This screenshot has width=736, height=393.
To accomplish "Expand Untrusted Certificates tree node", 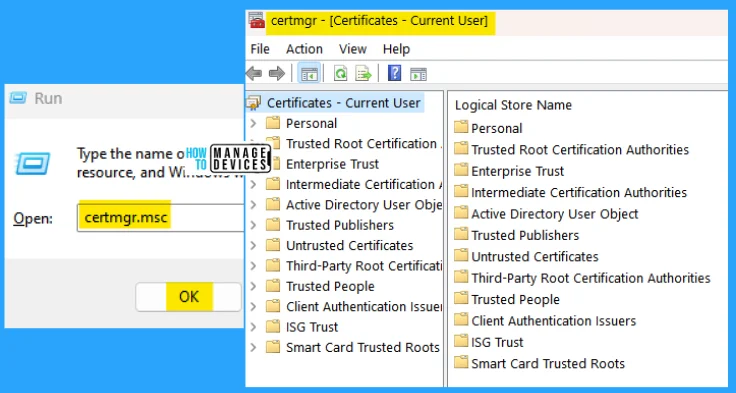I will (x=253, y=246).
